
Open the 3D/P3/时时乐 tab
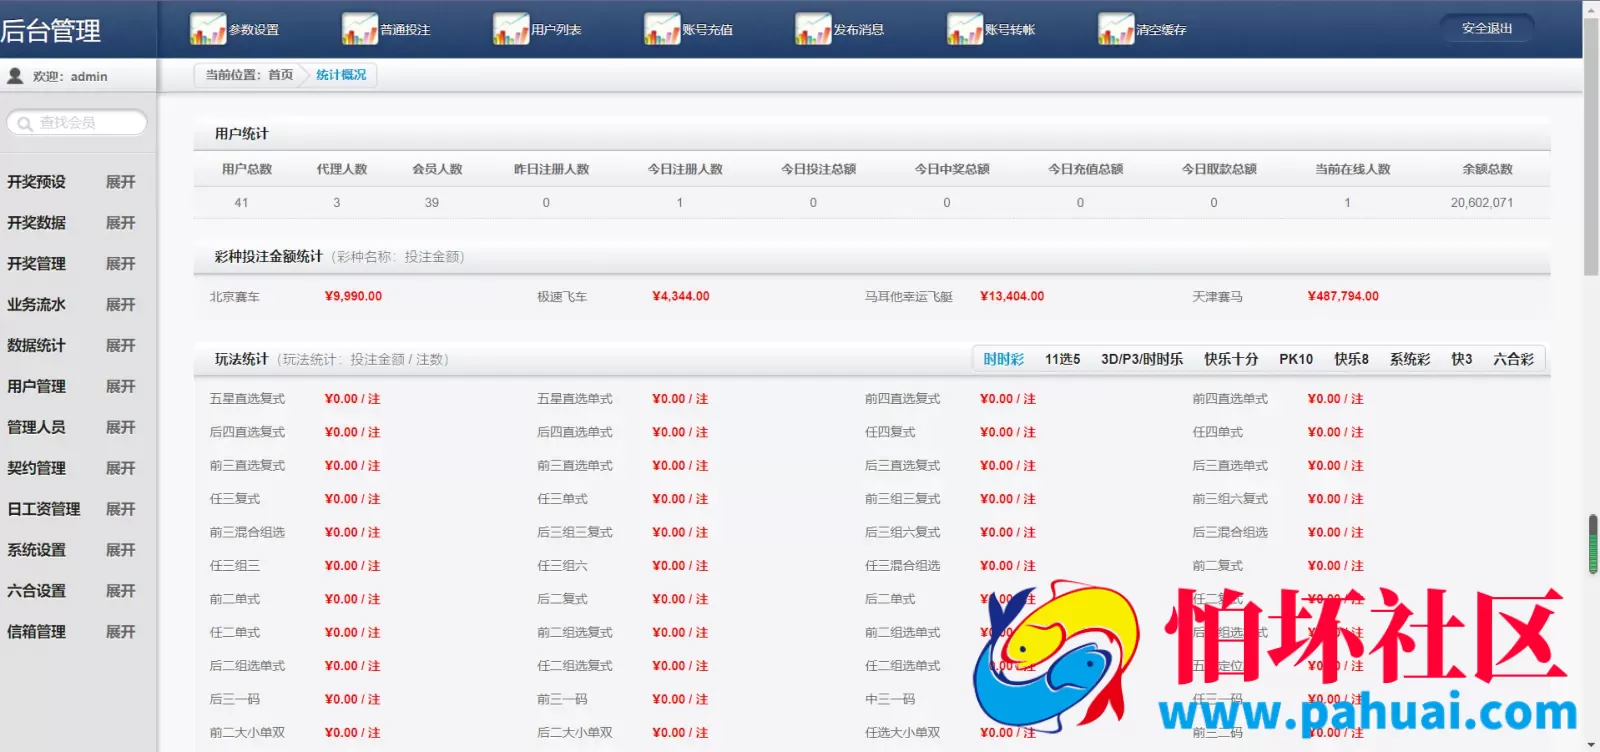[x=1142, y=359]
